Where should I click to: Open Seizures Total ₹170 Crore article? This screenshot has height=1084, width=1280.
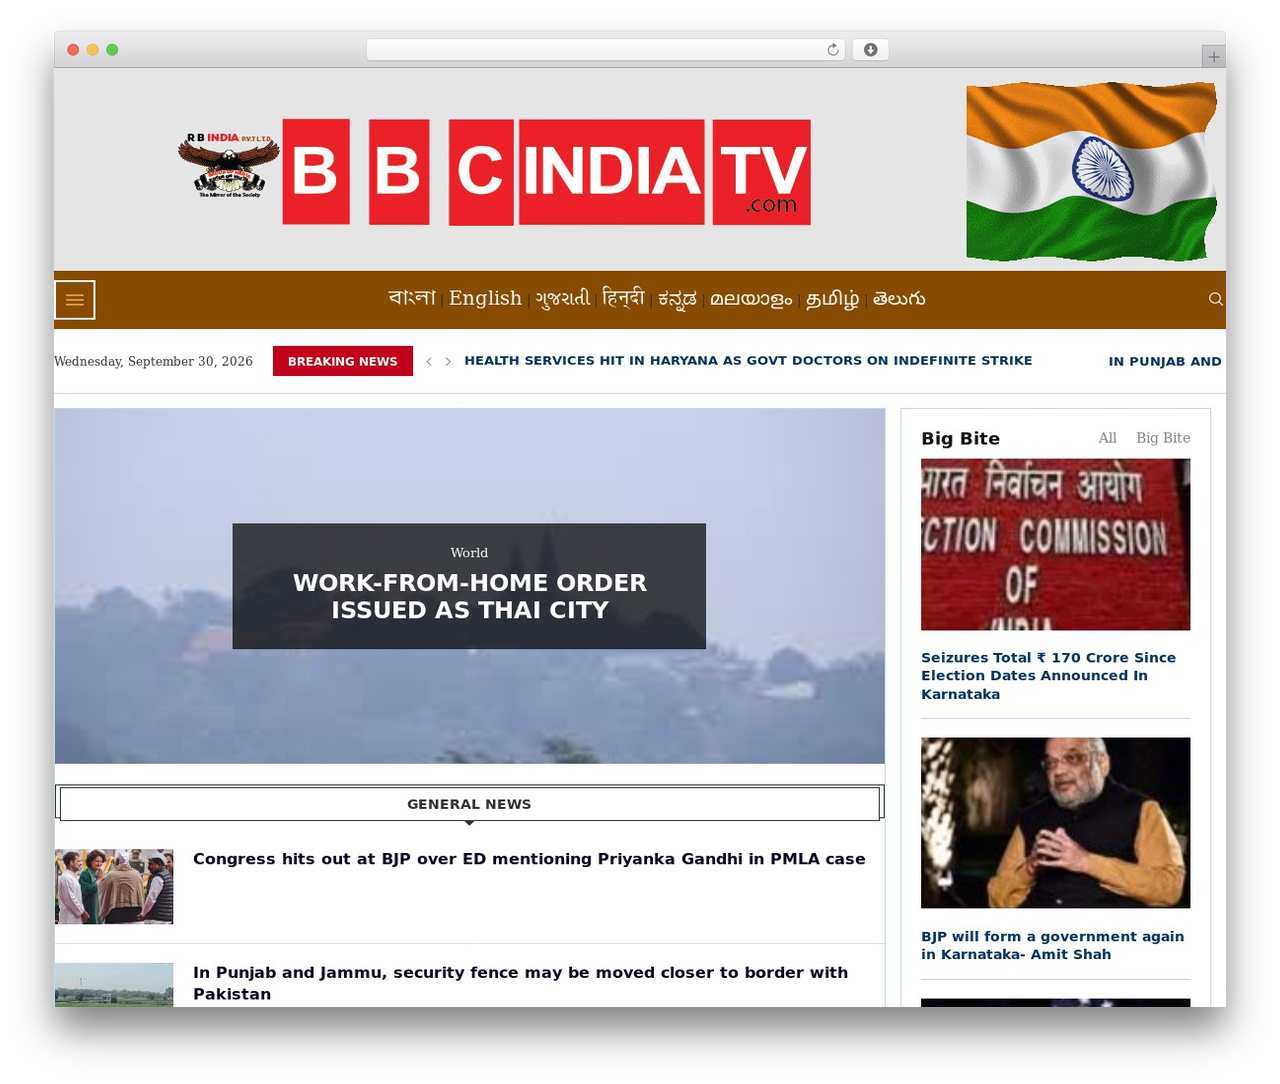(x=1048, y=676)
